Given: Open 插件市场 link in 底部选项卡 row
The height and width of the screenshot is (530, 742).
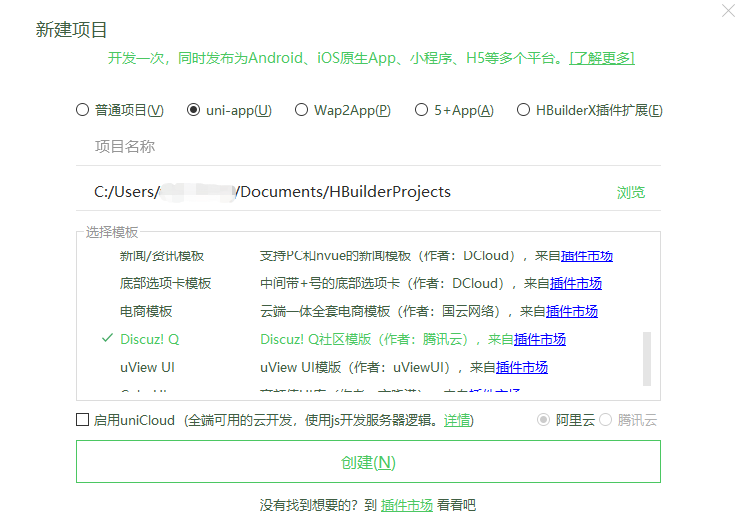Looking at the screenshot, I should (x=576, y=283).
